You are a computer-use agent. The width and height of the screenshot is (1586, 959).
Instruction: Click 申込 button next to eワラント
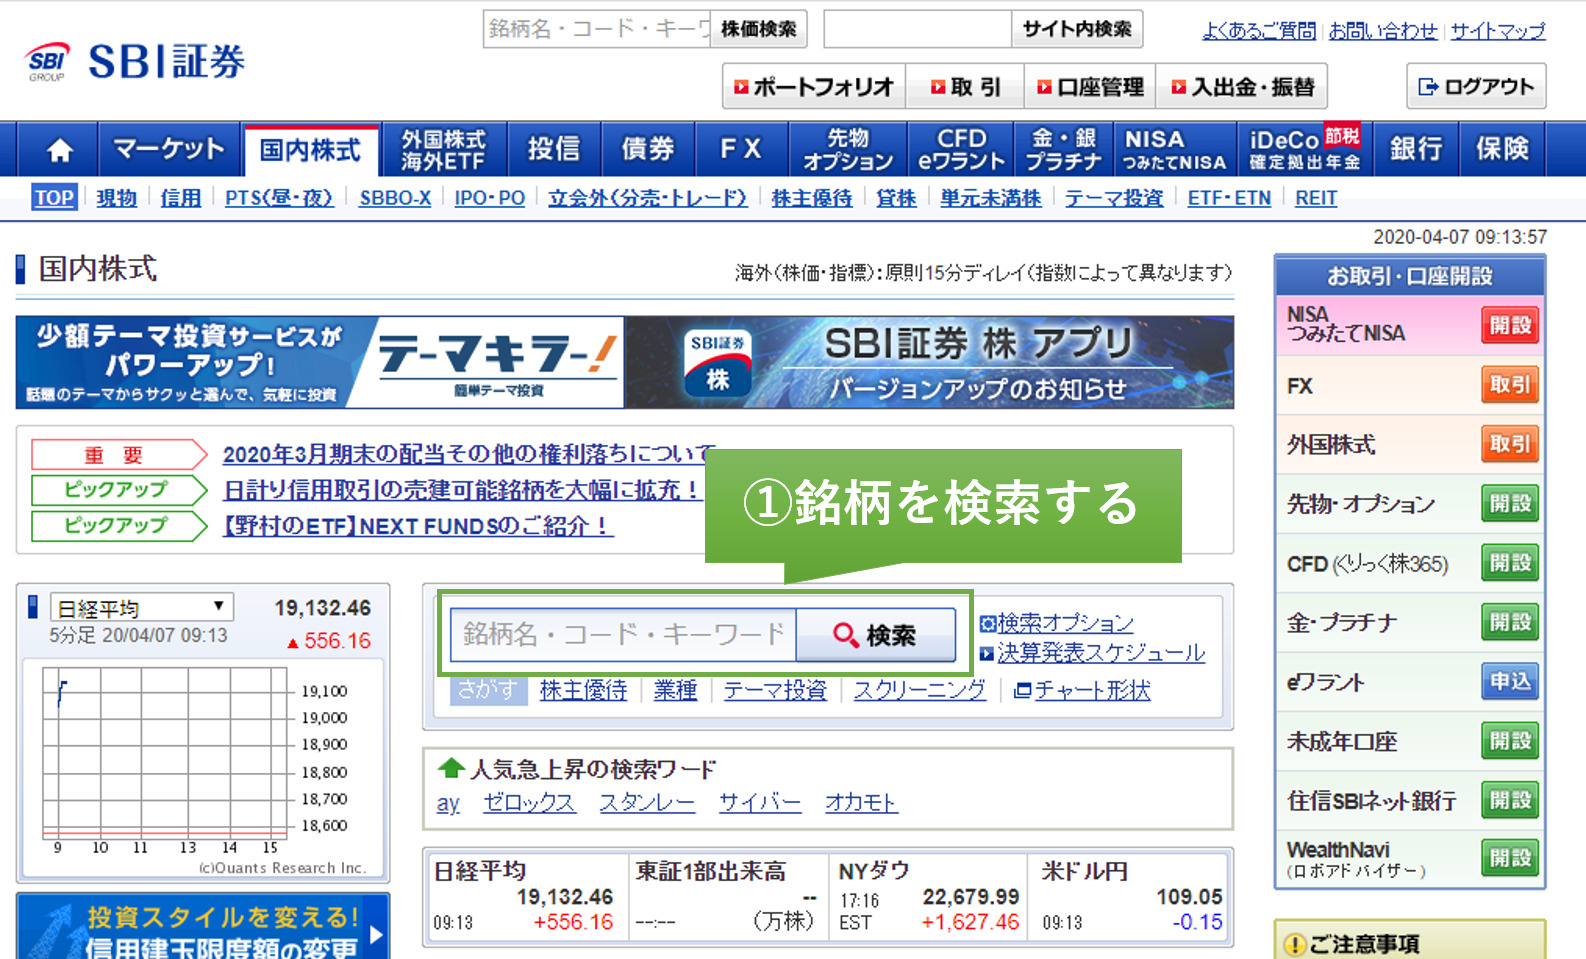pyautogui.click(x=1509, y=682)
